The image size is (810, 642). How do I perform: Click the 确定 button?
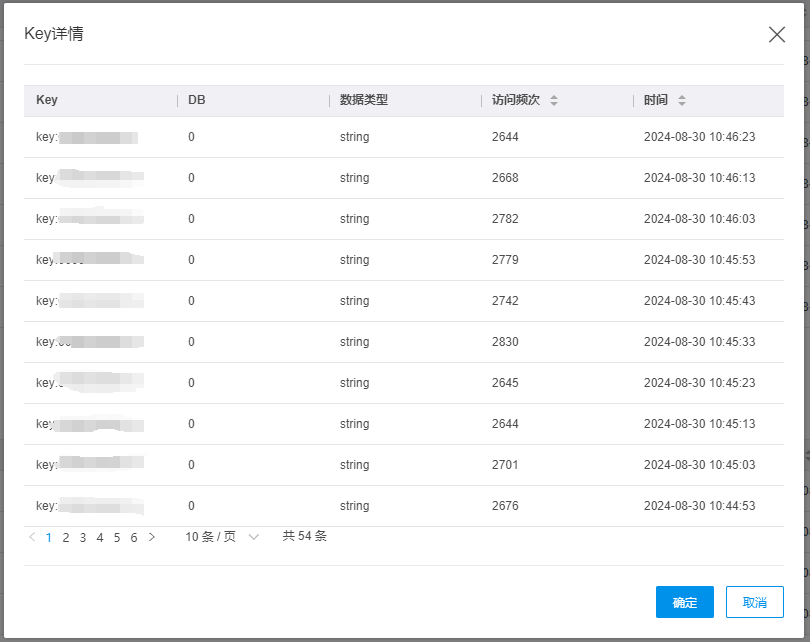point(685,602)
